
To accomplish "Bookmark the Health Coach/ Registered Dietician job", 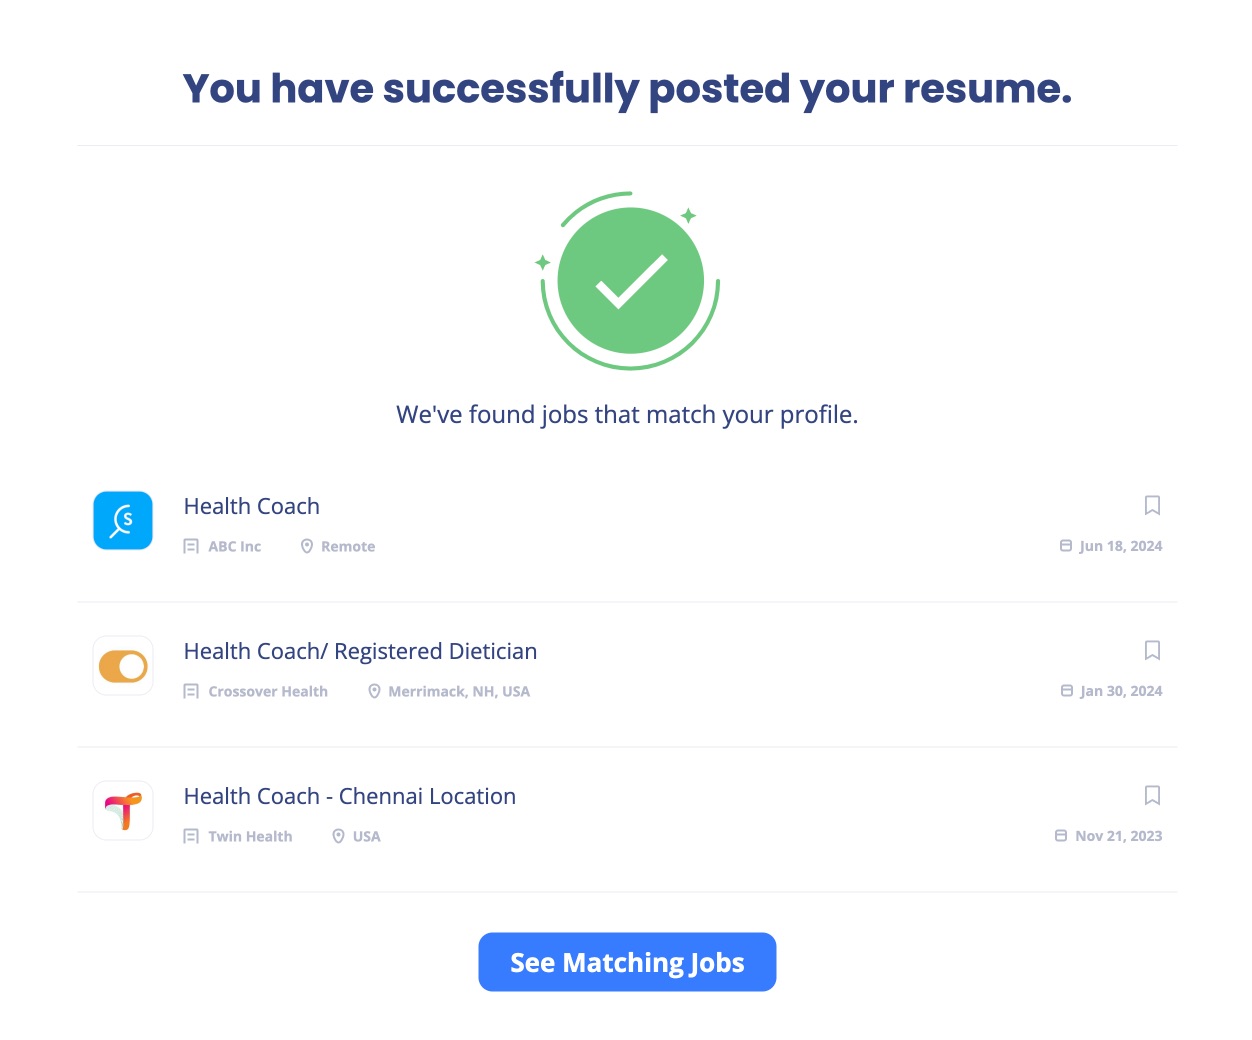I will click(1152, 651).
